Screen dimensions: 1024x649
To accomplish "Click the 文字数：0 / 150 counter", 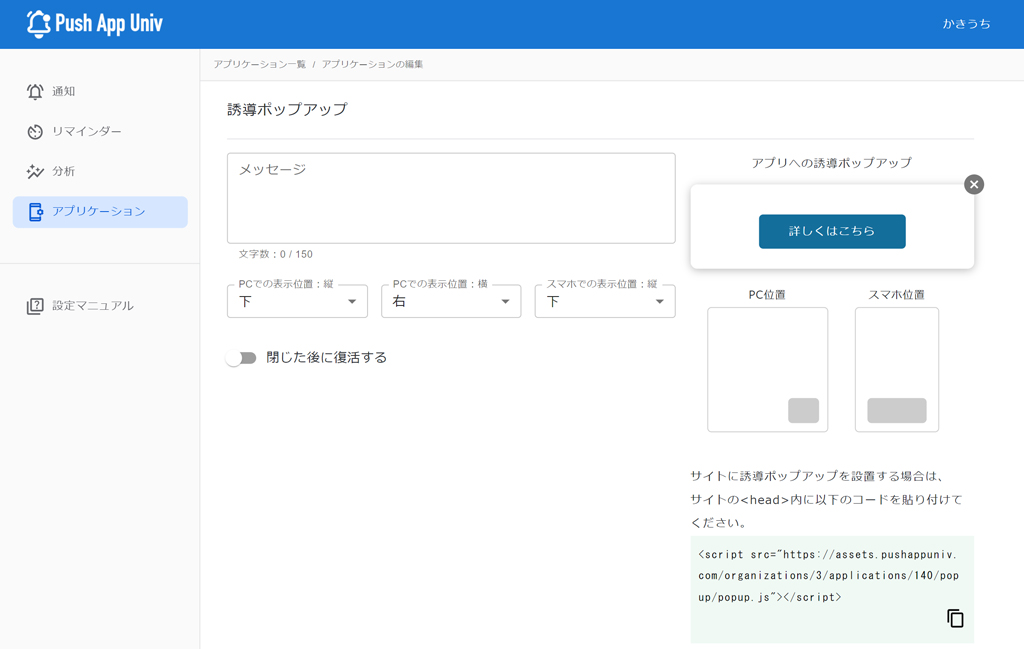I will click(276, 254).
